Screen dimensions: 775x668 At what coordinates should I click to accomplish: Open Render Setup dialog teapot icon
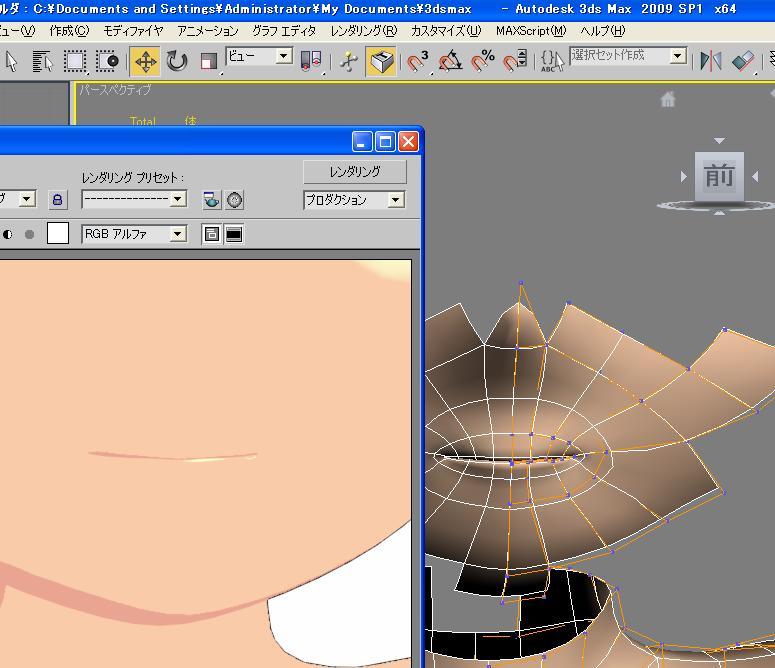(x=212, y=200)
